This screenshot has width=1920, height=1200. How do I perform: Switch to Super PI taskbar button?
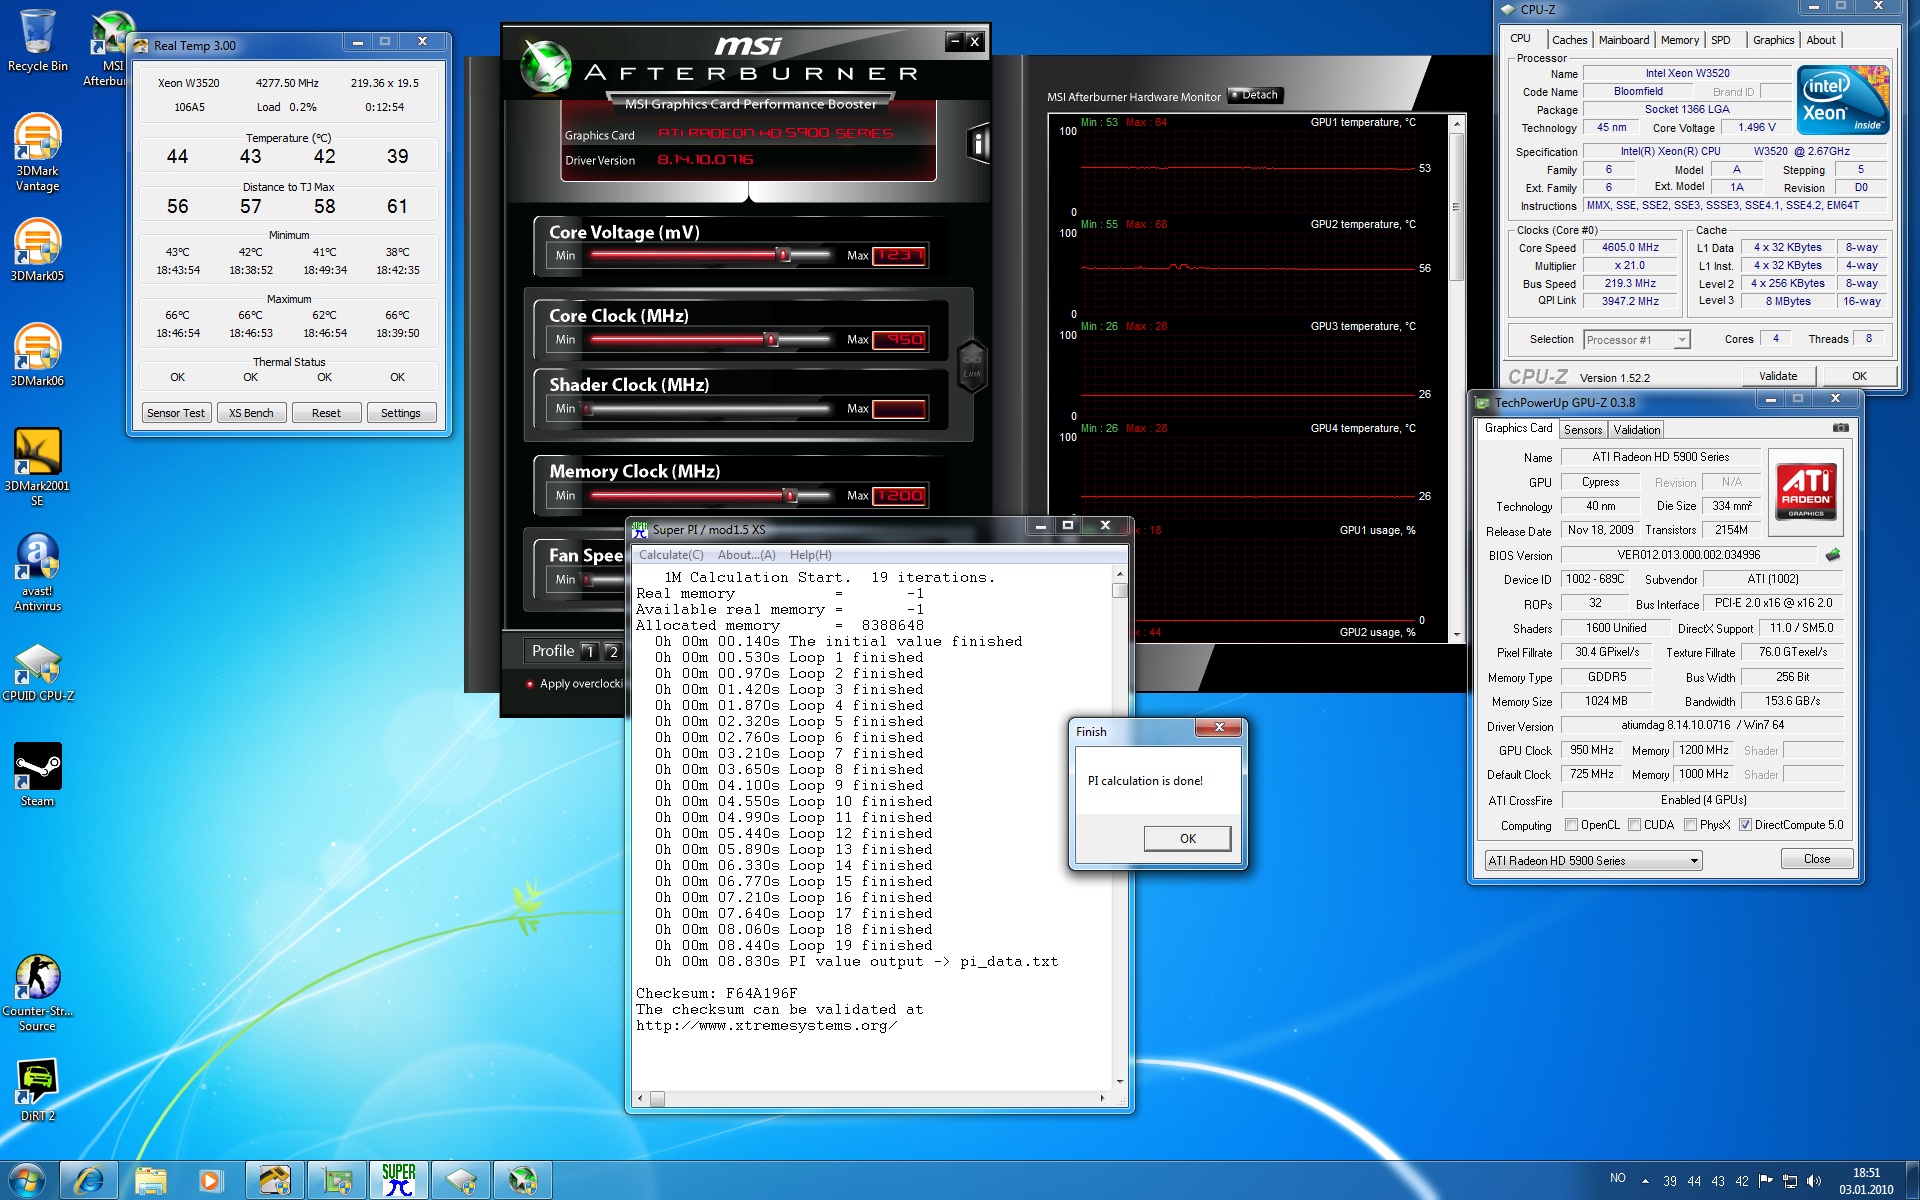pyautogui.click(x=398, y=1181)
